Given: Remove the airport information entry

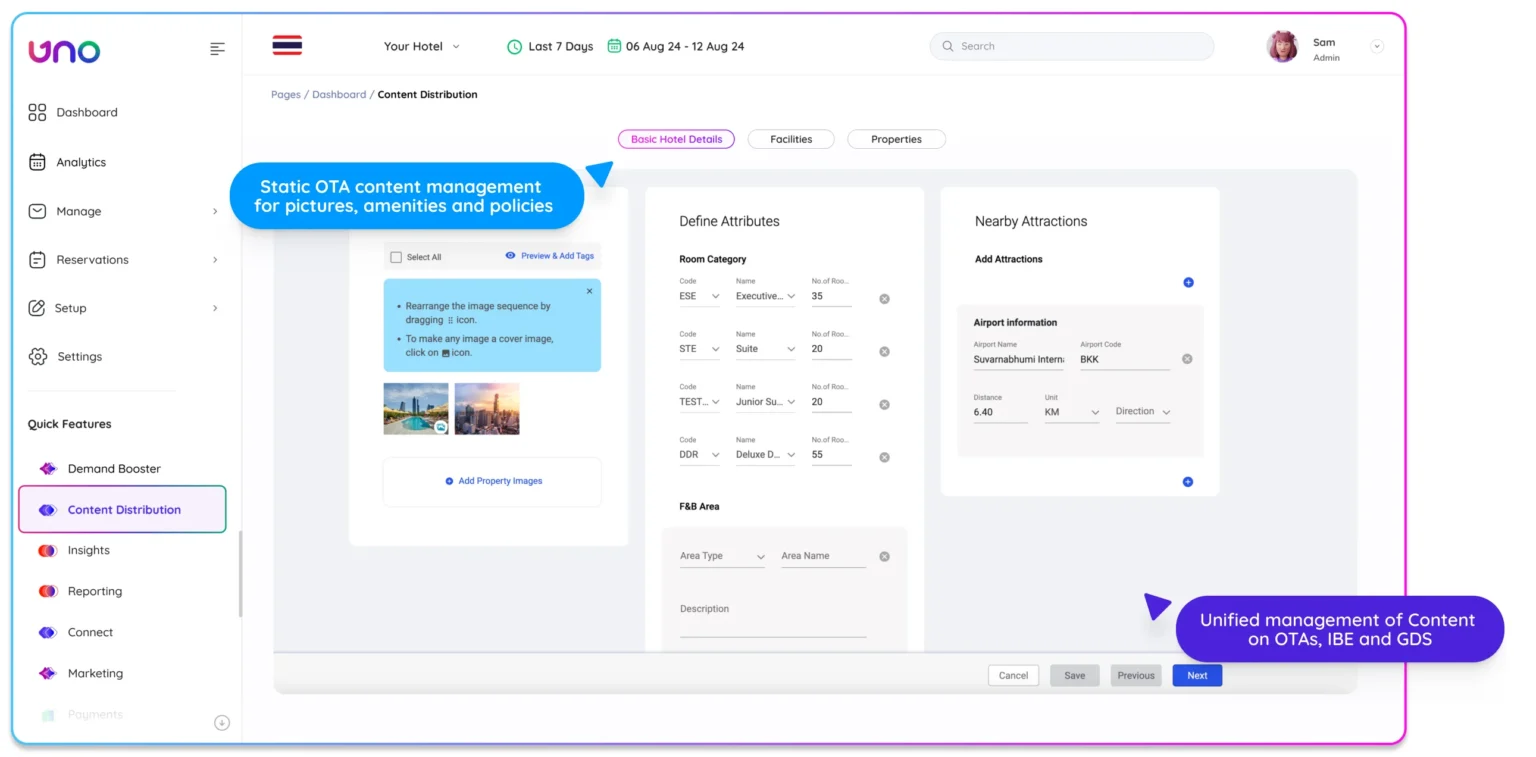Looking at the screenshot, I should (x=1187, y=359).
